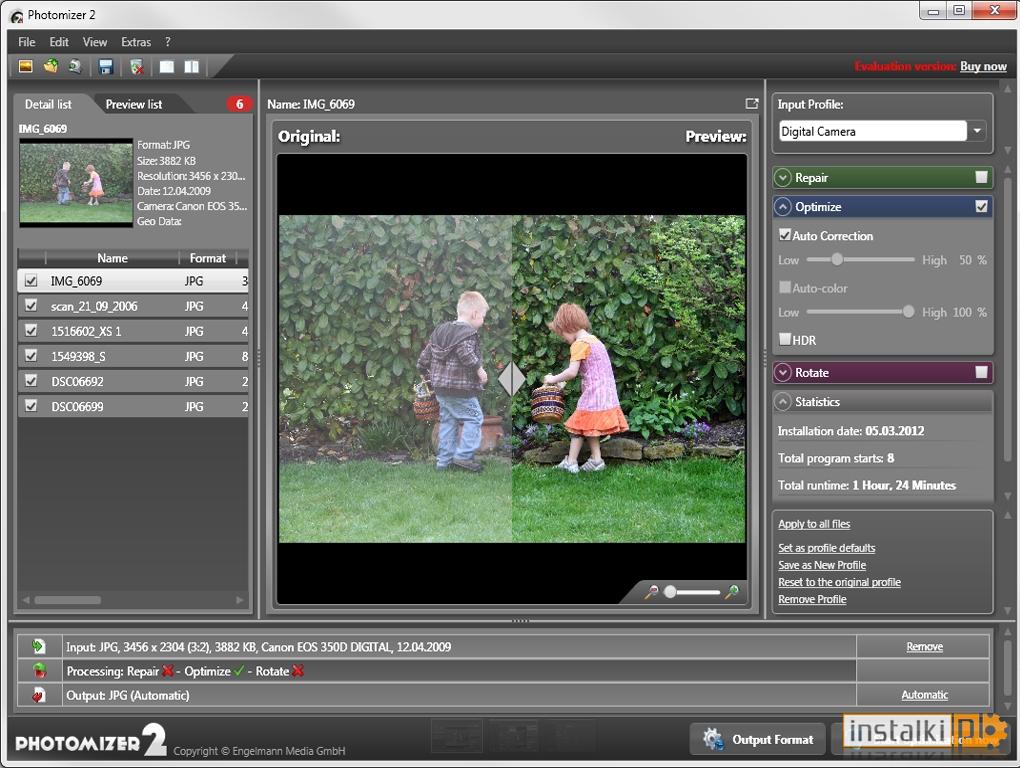Viewport: 1020px width, 768px height.
Task: Click the Output row icon
Action: click(39, 695)
